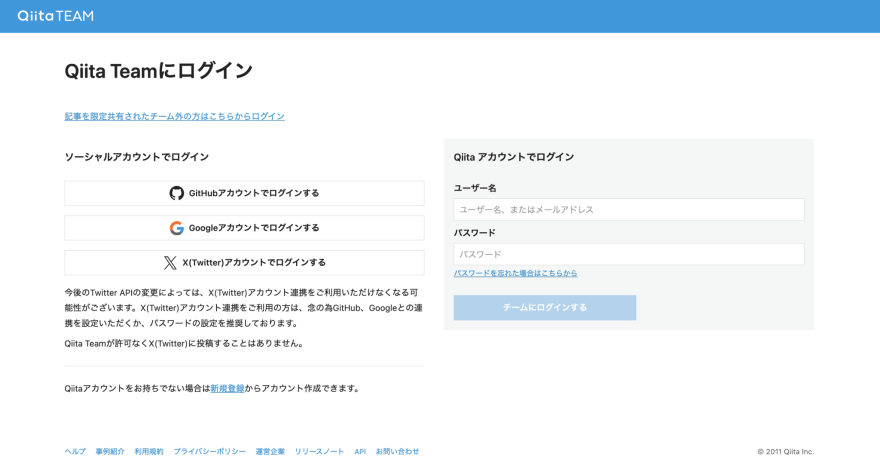Log in with GitHubアカウントでログインする button
Viewport: 880px width, 474px height.
point(244,193)
